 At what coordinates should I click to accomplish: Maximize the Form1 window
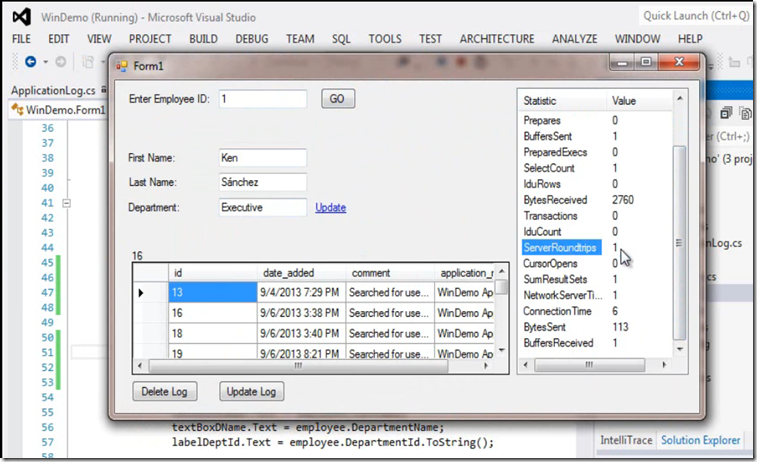[646, 62]
